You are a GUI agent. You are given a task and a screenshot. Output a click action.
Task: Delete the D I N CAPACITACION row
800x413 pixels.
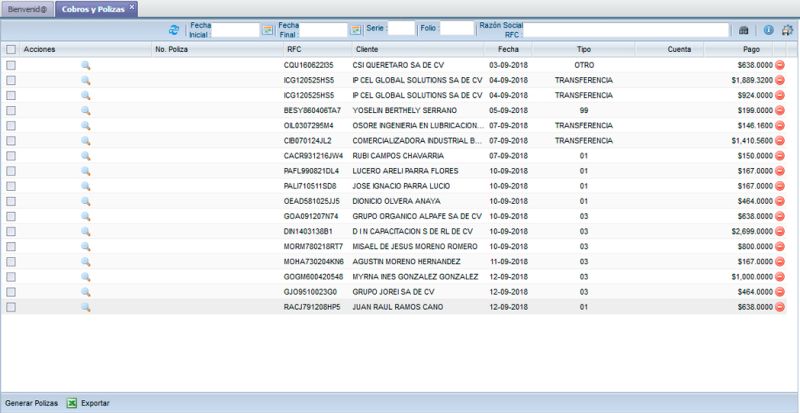[x=780, y=231]
